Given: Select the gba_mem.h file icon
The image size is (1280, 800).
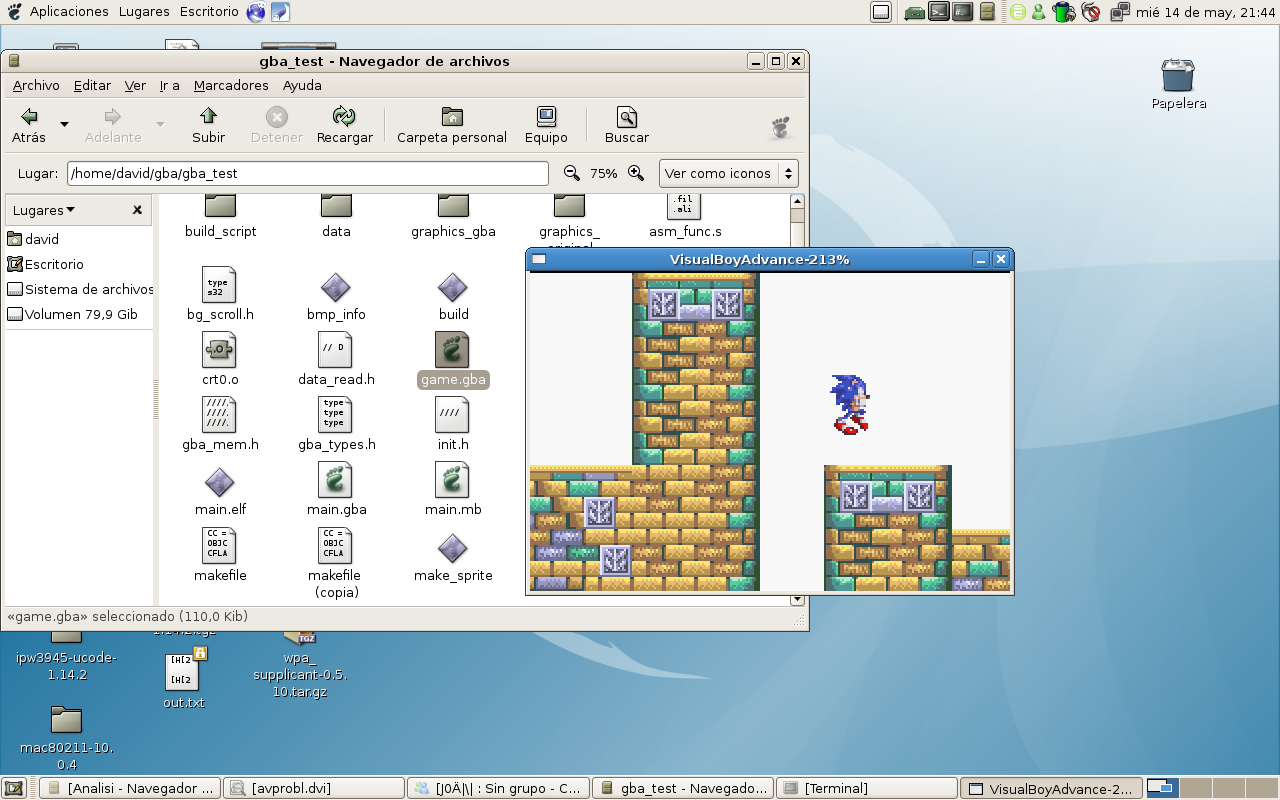Looking at the screenshot, I should tap(219, 415).
